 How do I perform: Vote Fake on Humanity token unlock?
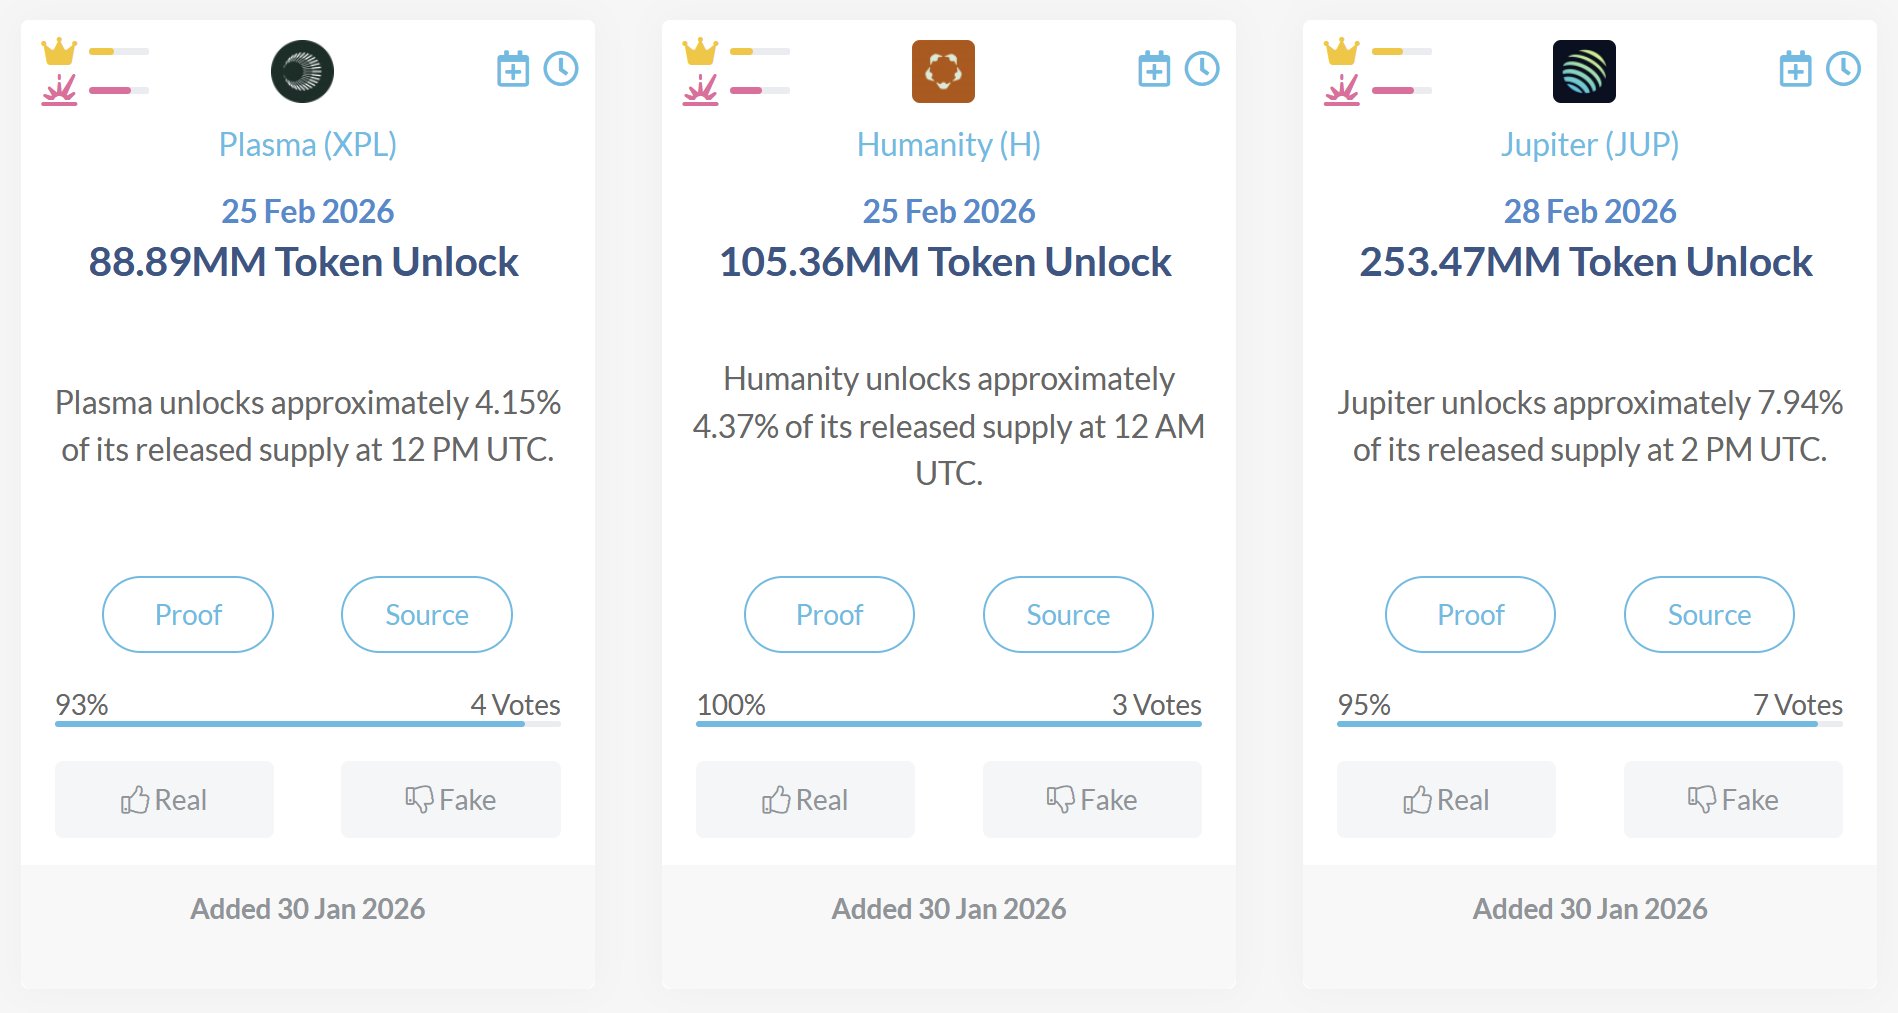[1092, 799]
